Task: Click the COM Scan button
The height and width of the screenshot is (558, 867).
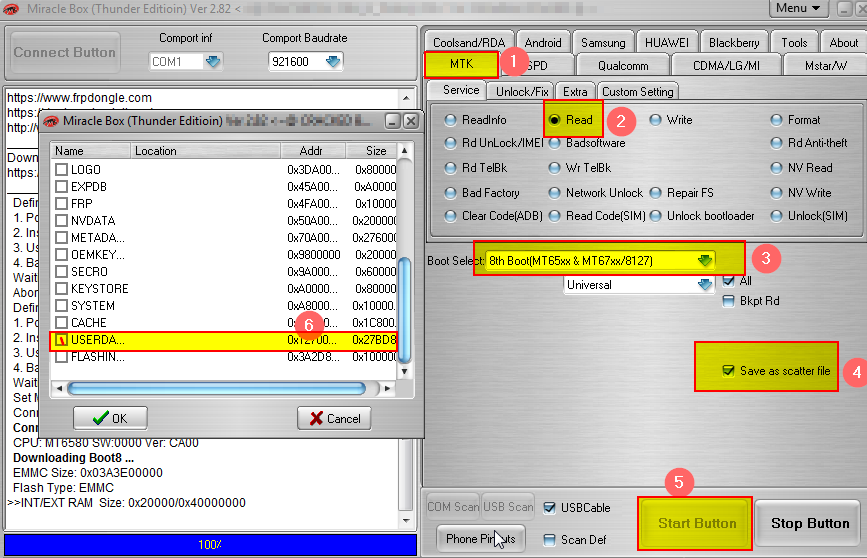Action: pyautogui.click(x=453, y=507)
